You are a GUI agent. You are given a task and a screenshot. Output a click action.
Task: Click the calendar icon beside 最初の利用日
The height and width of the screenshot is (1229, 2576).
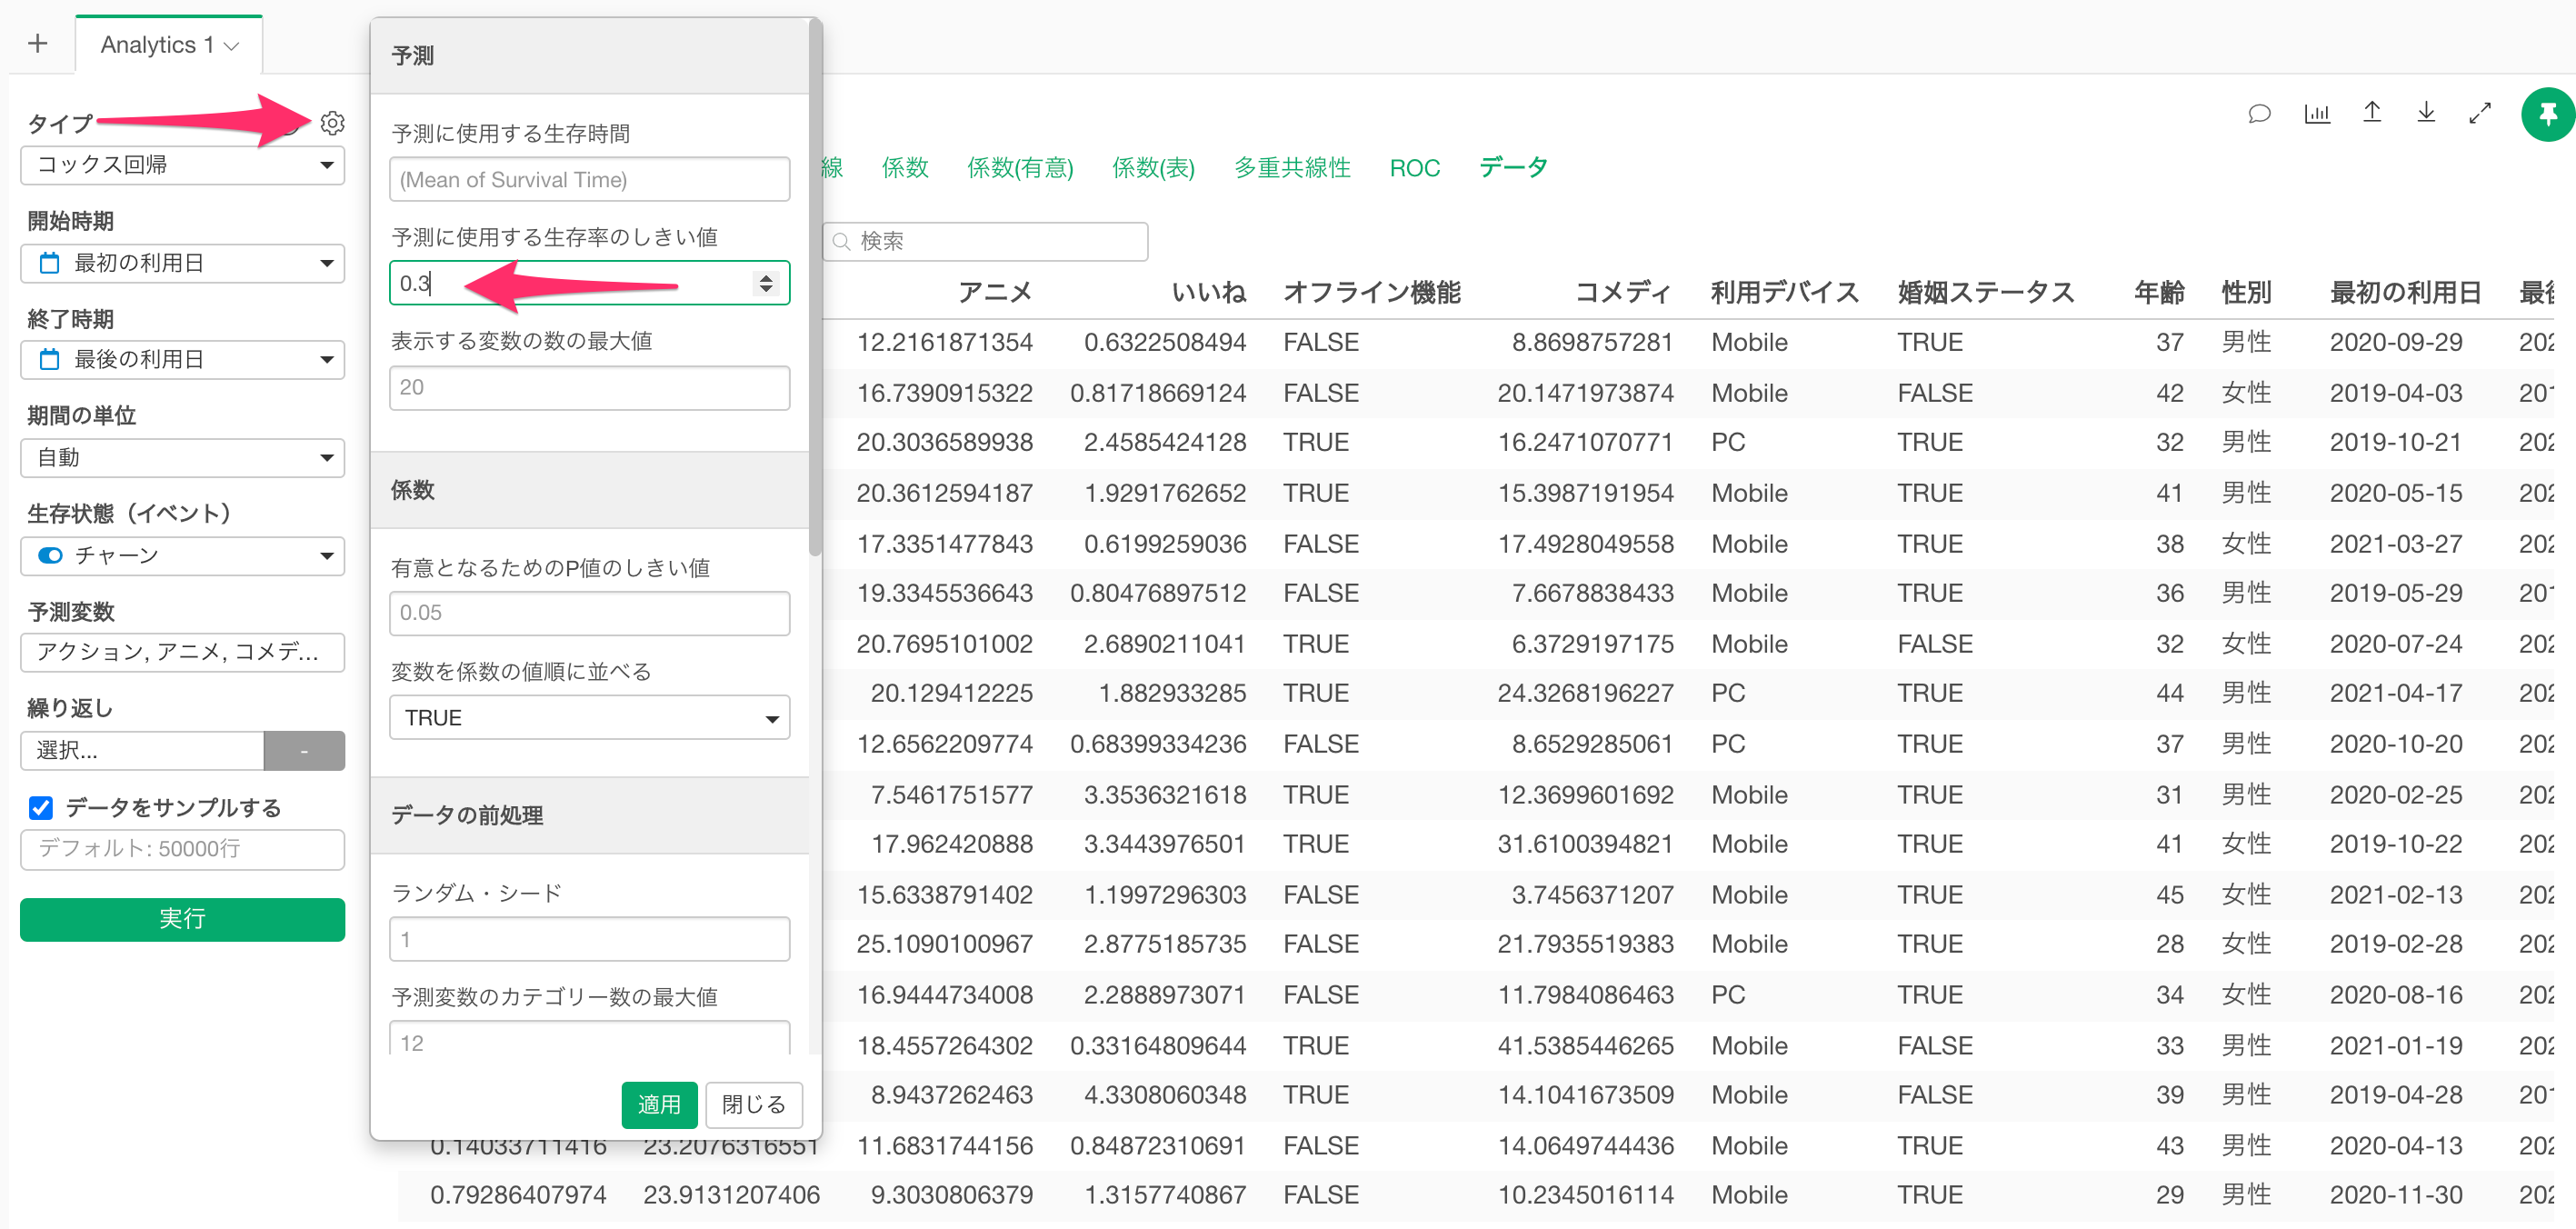click(x=49, y=263)
